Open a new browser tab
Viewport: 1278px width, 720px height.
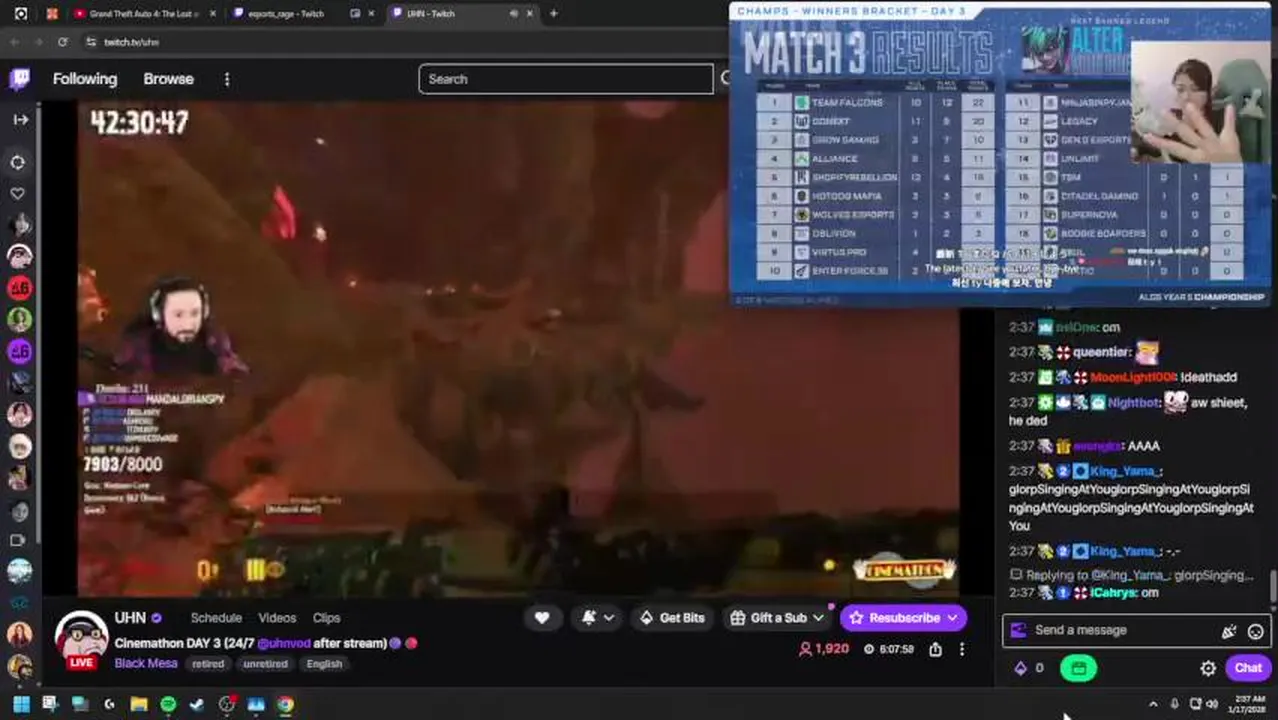554,13
